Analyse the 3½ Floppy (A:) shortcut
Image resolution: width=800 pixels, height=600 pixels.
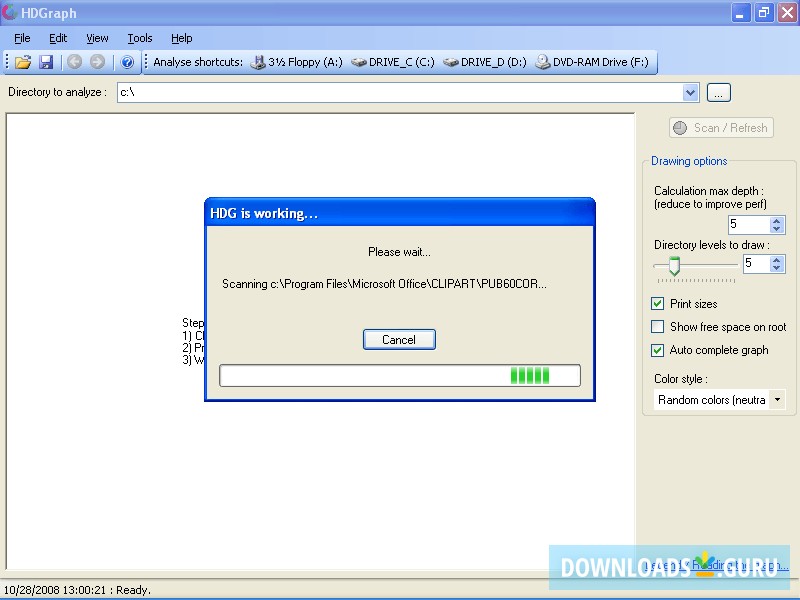point(296,62)
